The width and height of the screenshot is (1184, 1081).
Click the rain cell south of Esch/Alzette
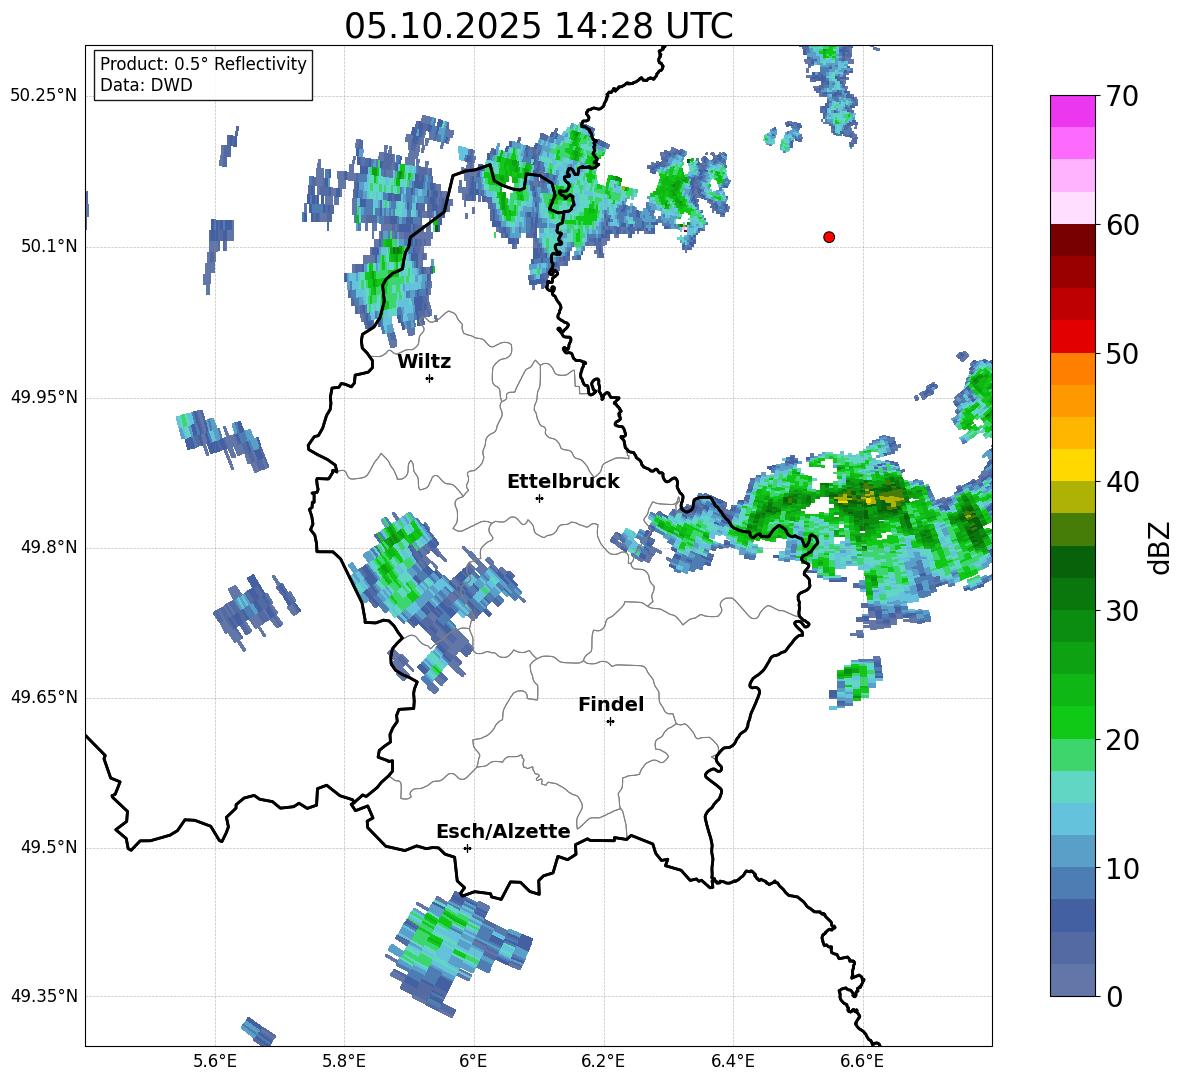(x=458, y=952)
